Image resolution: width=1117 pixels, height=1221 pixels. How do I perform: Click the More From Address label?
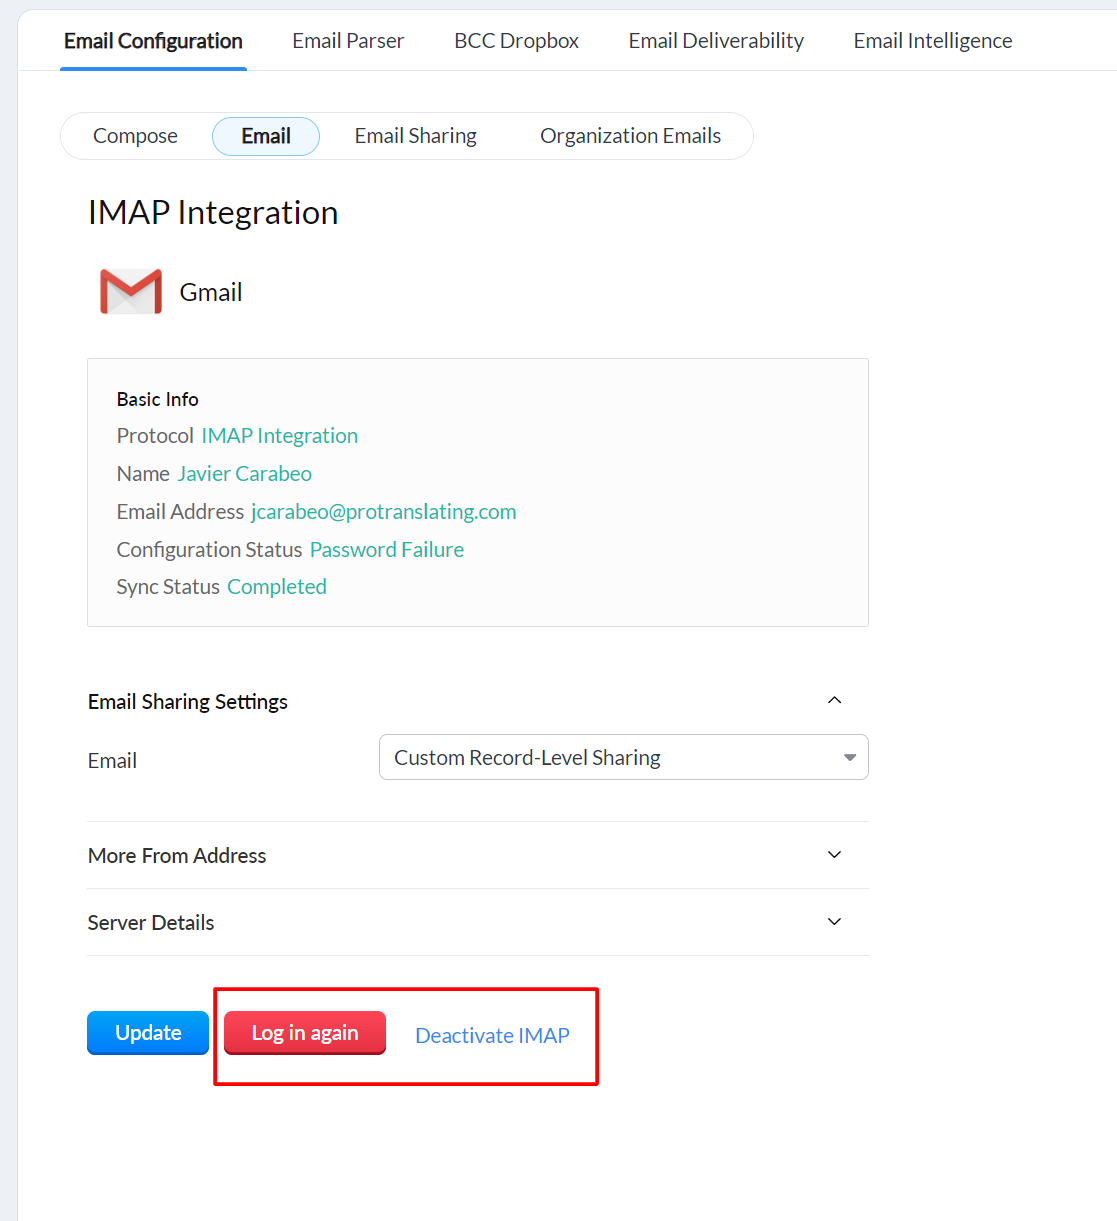tap(177, 856)
